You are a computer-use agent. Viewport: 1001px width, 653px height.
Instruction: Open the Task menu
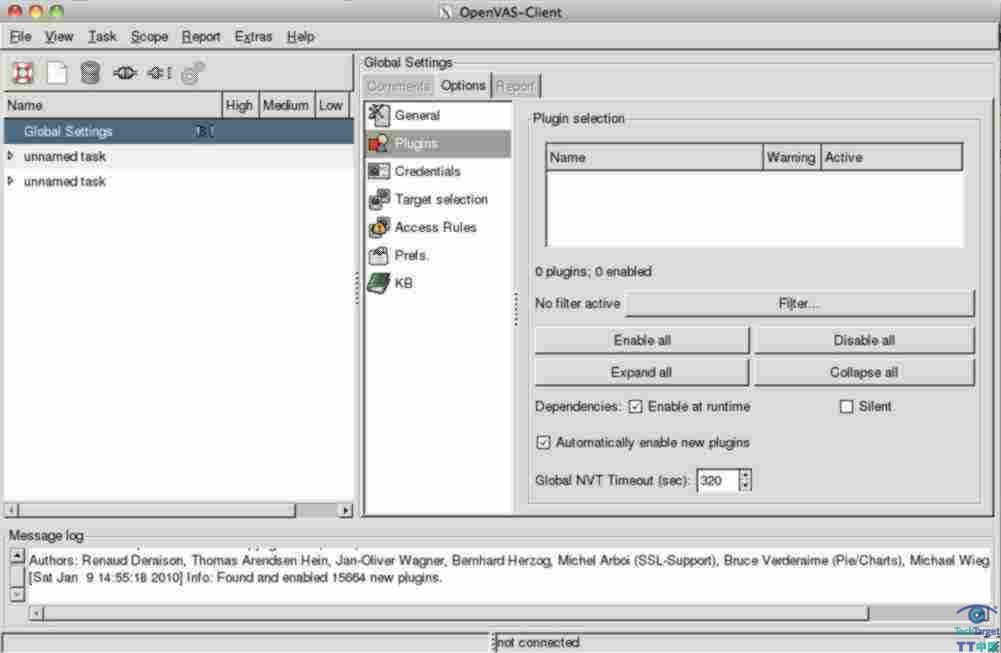coord(102,37)
